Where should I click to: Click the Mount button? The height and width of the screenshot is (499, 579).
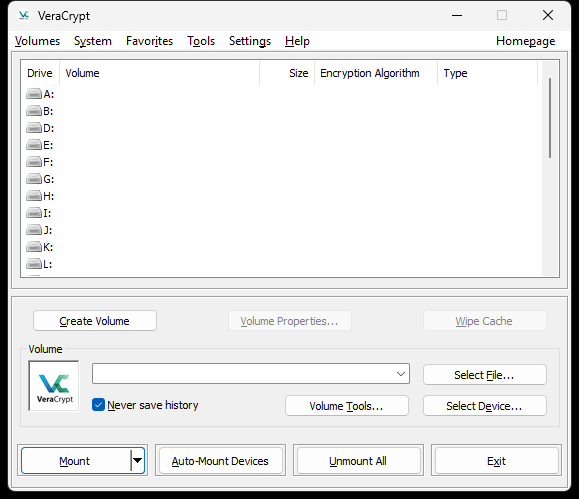(x=75, y=461)
